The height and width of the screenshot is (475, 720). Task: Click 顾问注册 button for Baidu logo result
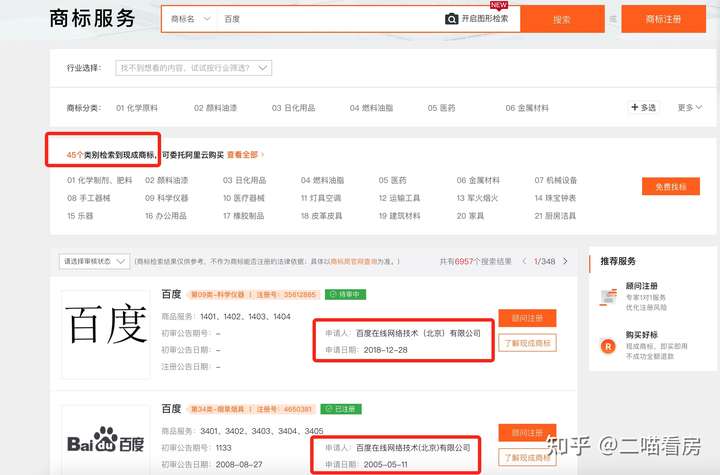click(527, 433)
